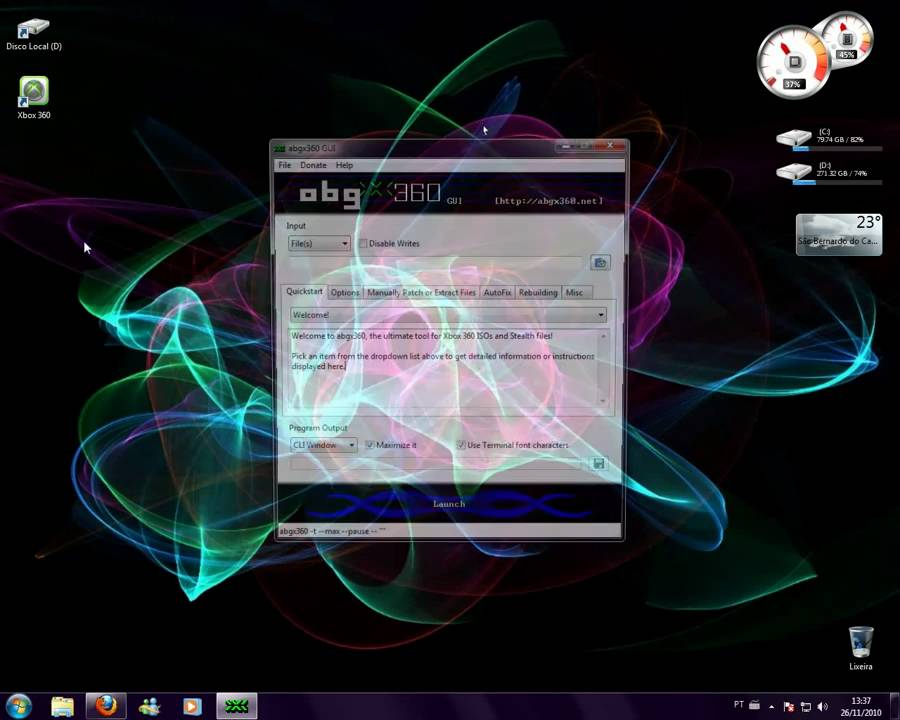The width and height of the screenshot is (900, 720).
Task: Open the Lixeira recycle bin
Action: [x=860, y=648]
